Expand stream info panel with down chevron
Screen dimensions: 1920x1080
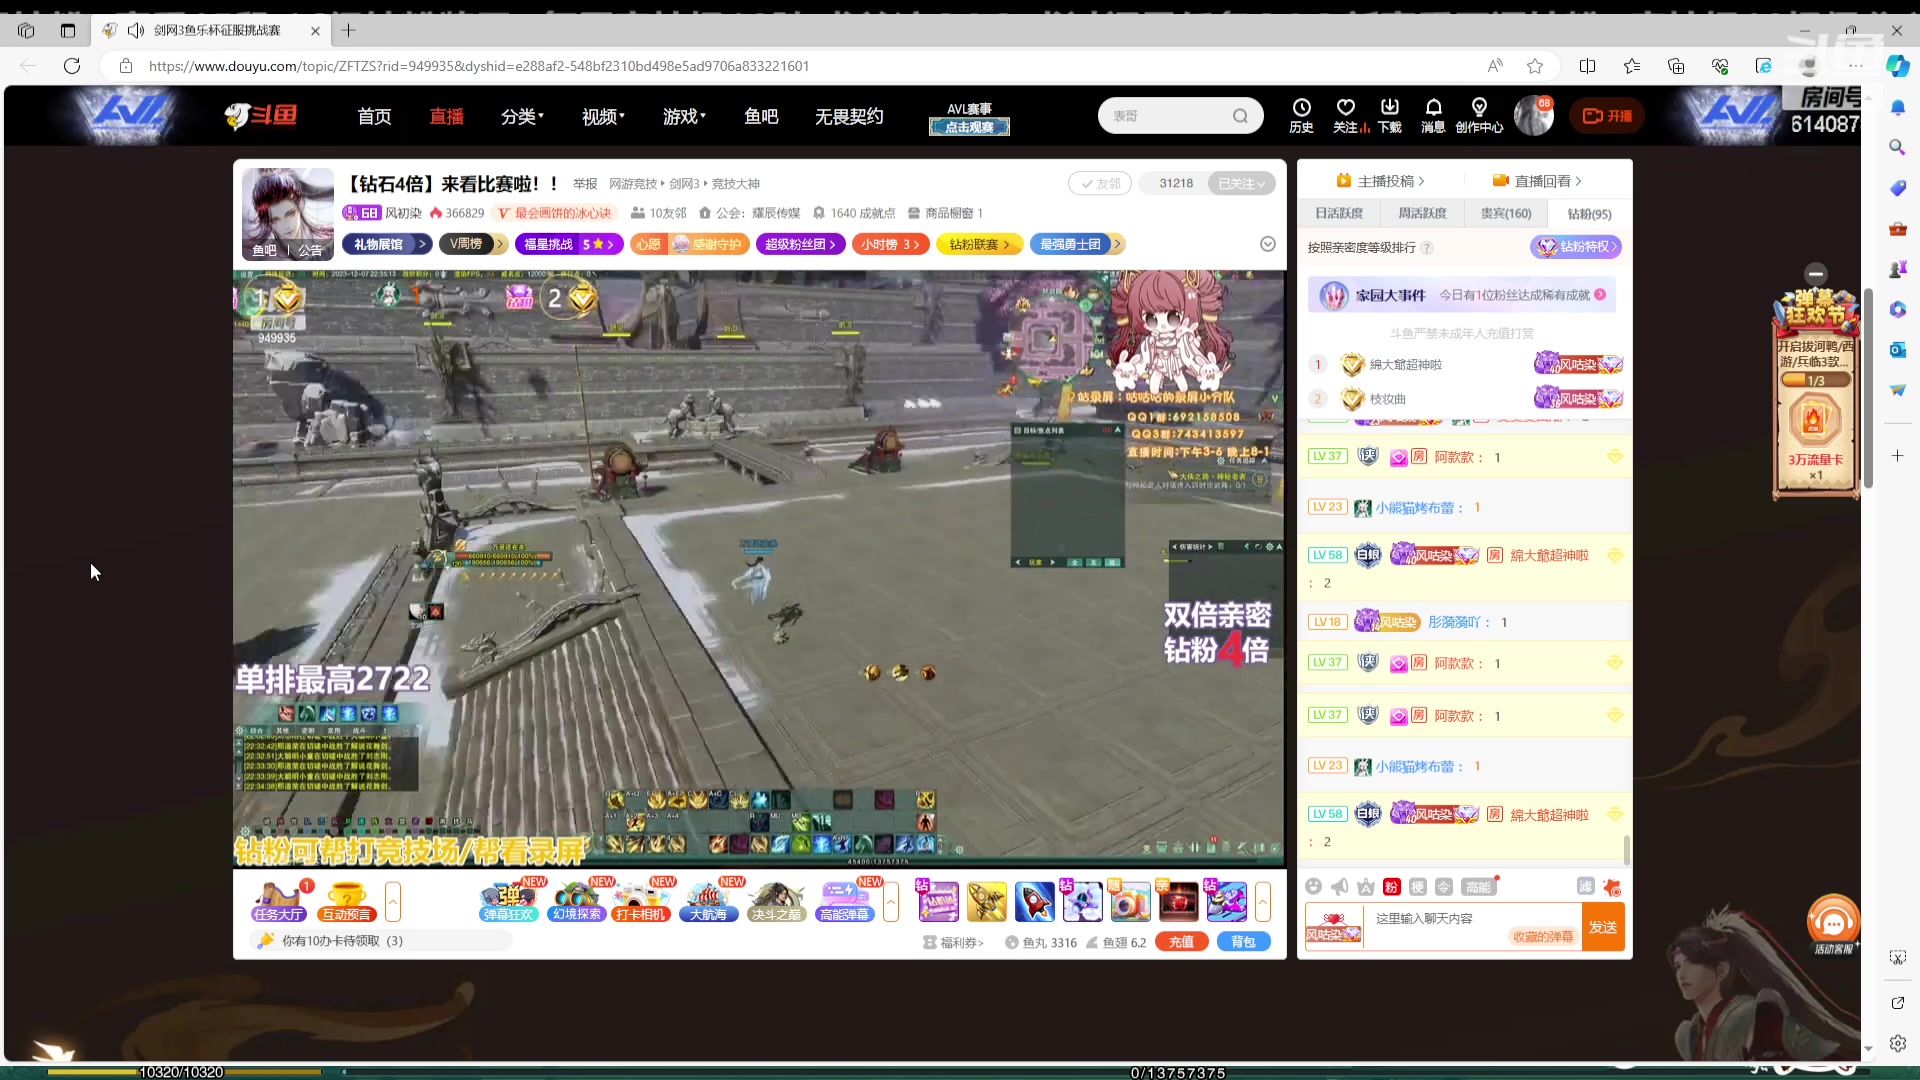[x=1267, y=244]
